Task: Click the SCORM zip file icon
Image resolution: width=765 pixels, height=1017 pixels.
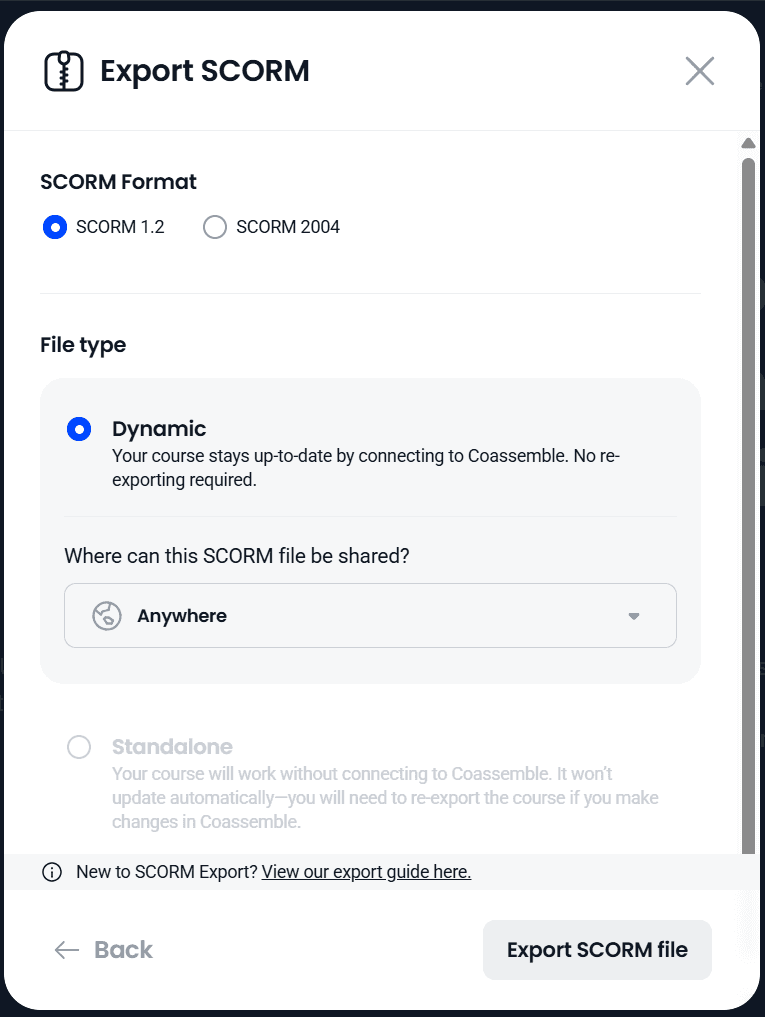Action: (64, 71)
